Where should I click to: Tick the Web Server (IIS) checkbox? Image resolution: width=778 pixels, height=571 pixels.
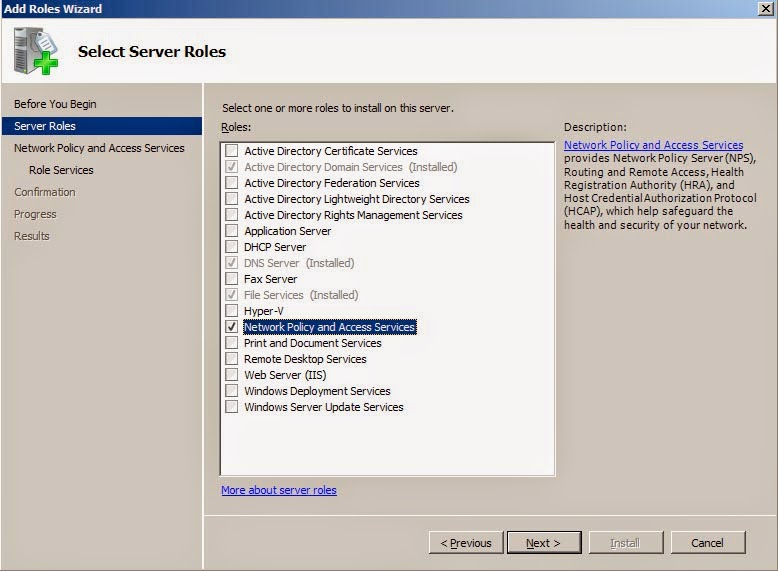tap(231, 375)
